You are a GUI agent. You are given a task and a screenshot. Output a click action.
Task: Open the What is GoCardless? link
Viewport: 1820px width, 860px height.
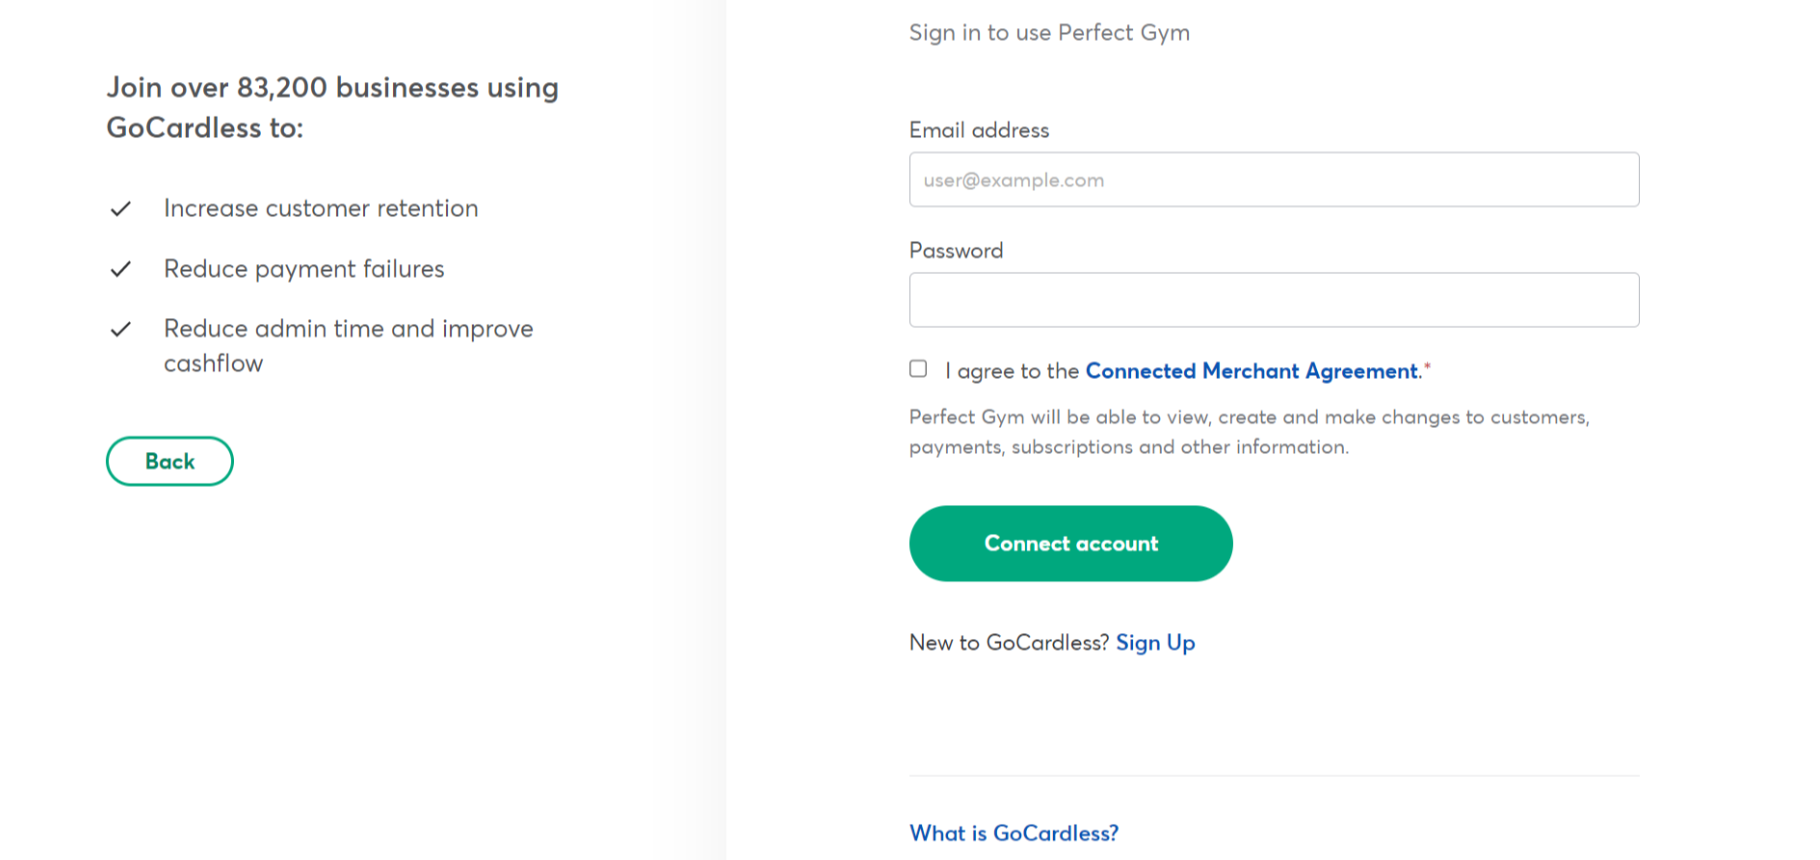[1013, 833]
